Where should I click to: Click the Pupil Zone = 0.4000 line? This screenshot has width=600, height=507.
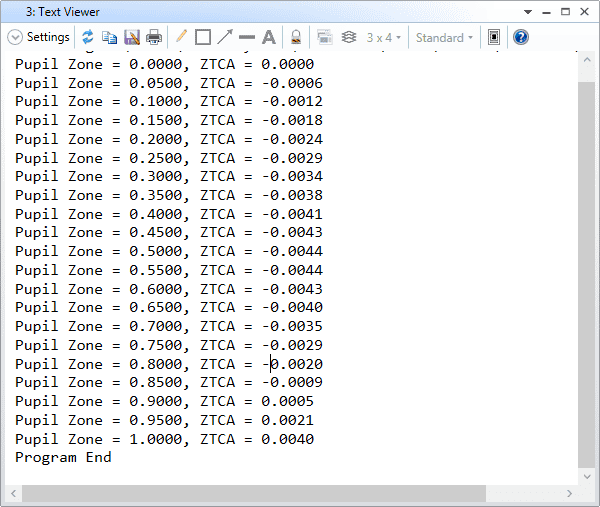(169, 214)
